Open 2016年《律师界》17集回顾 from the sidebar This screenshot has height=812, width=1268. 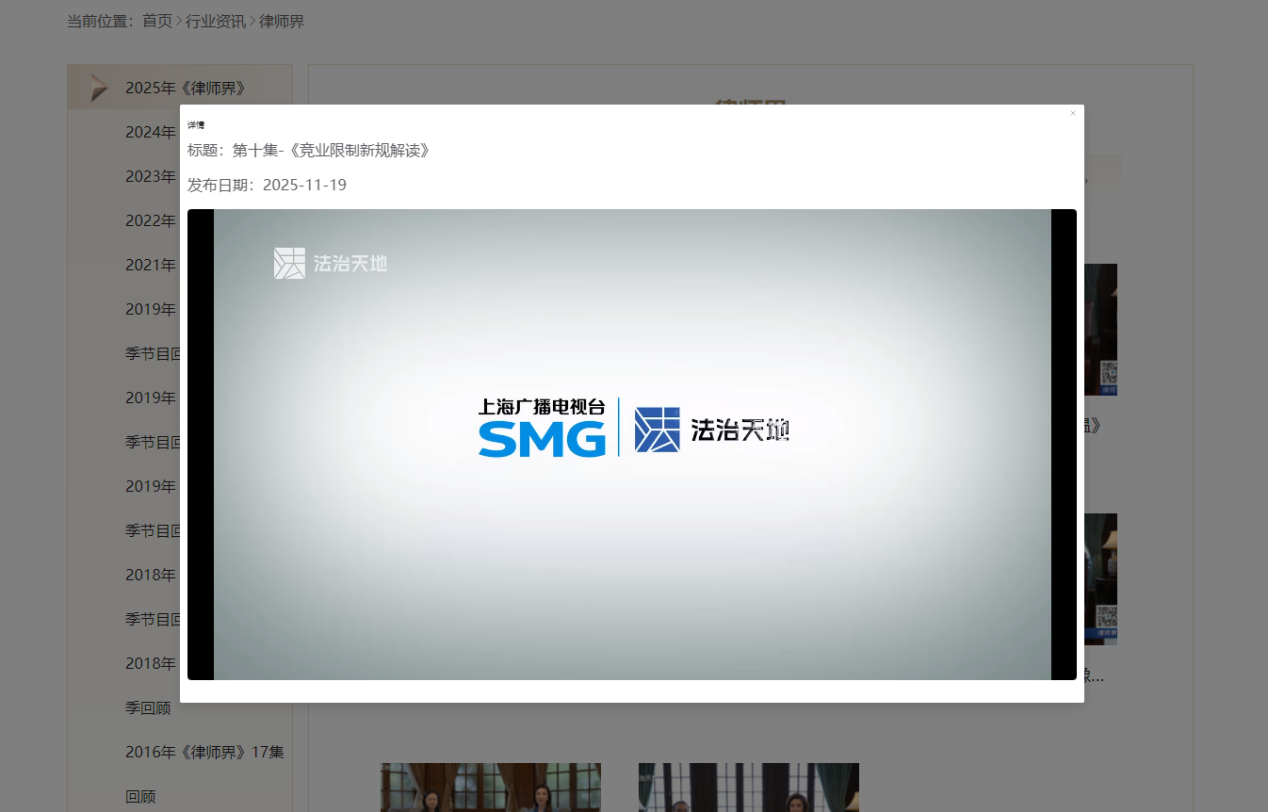click(204, 751)
